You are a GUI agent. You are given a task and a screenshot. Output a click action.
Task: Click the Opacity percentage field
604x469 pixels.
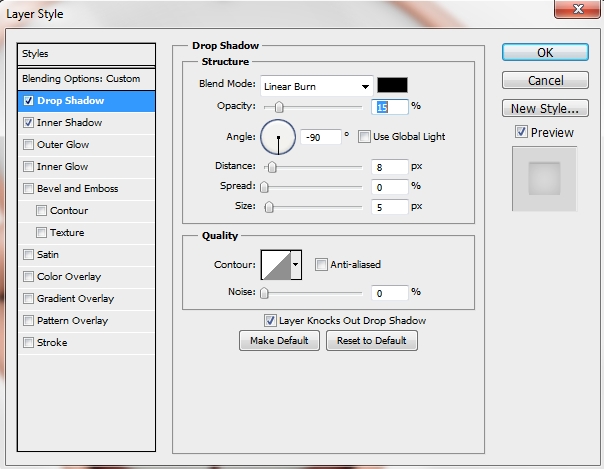(x=389, y=107)
